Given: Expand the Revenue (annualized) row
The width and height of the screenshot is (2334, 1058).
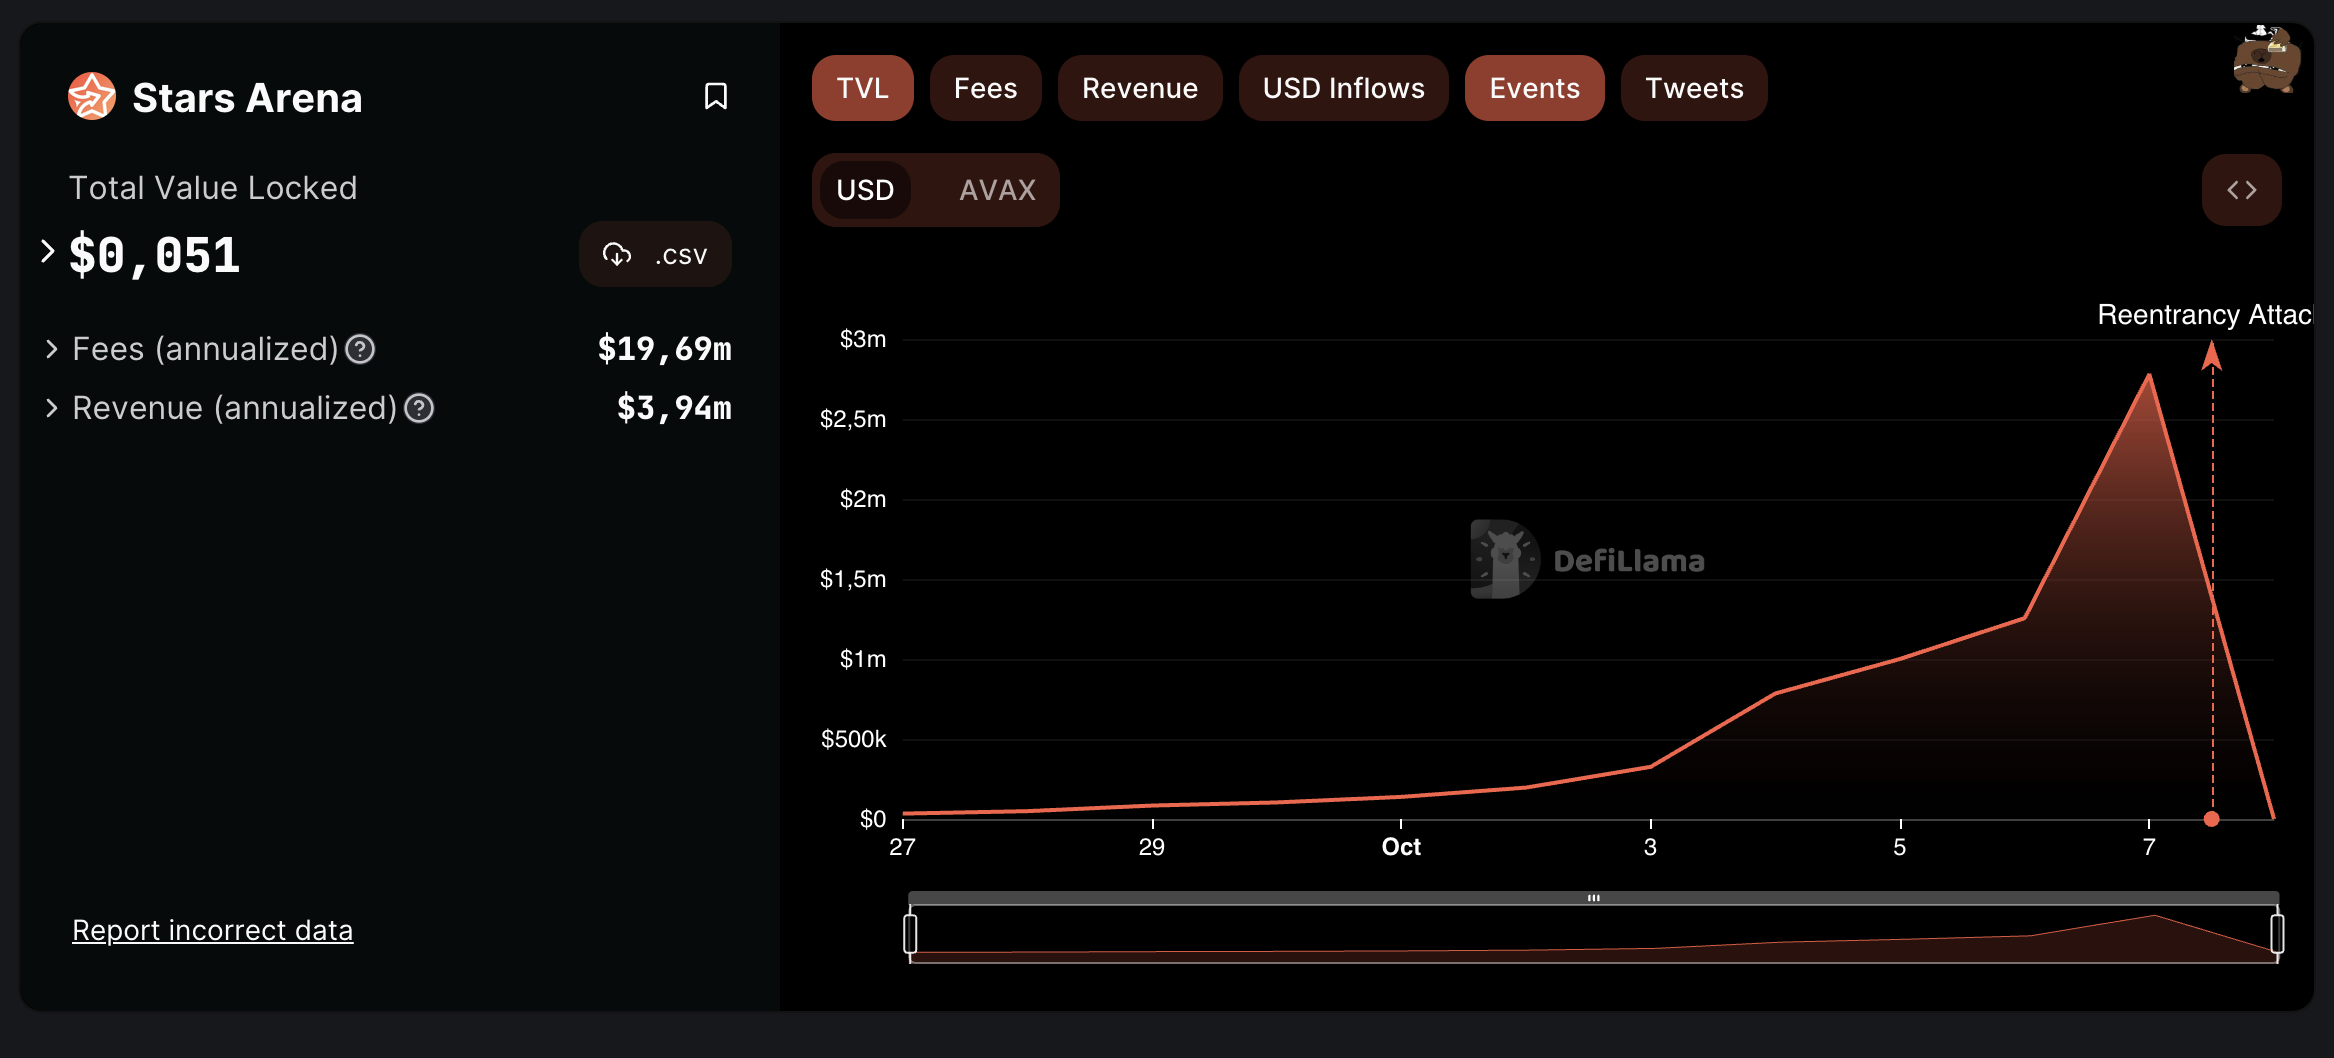Looking at the screenshot, I should tap(52, 408).
